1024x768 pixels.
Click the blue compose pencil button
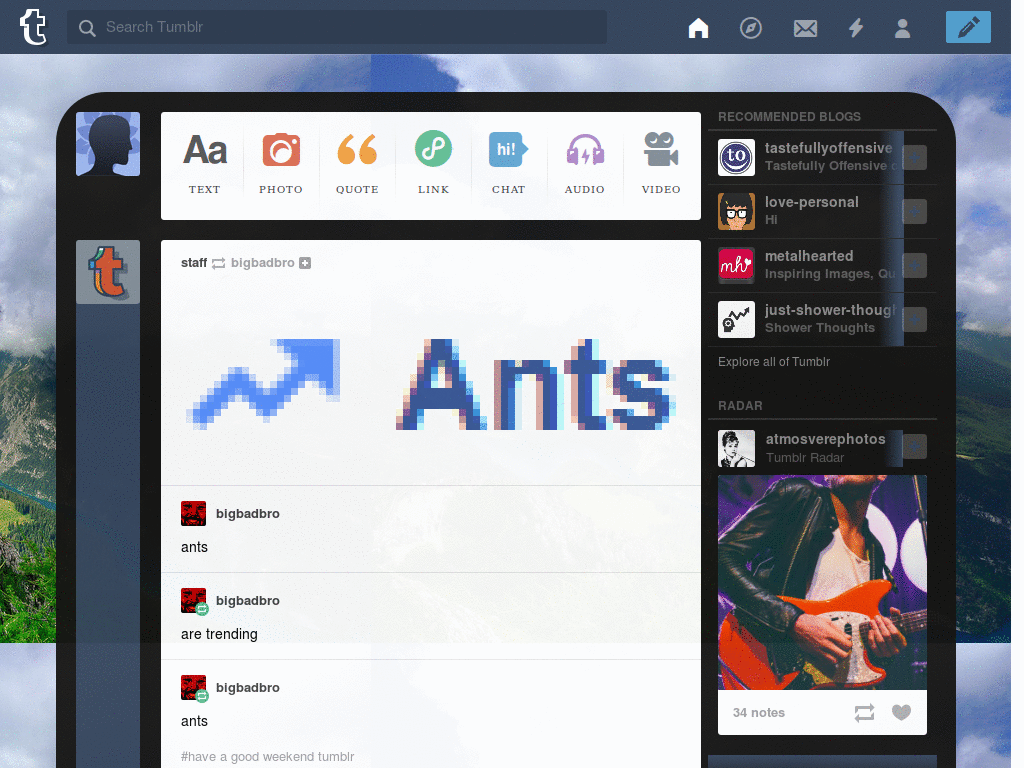point(968,27)
